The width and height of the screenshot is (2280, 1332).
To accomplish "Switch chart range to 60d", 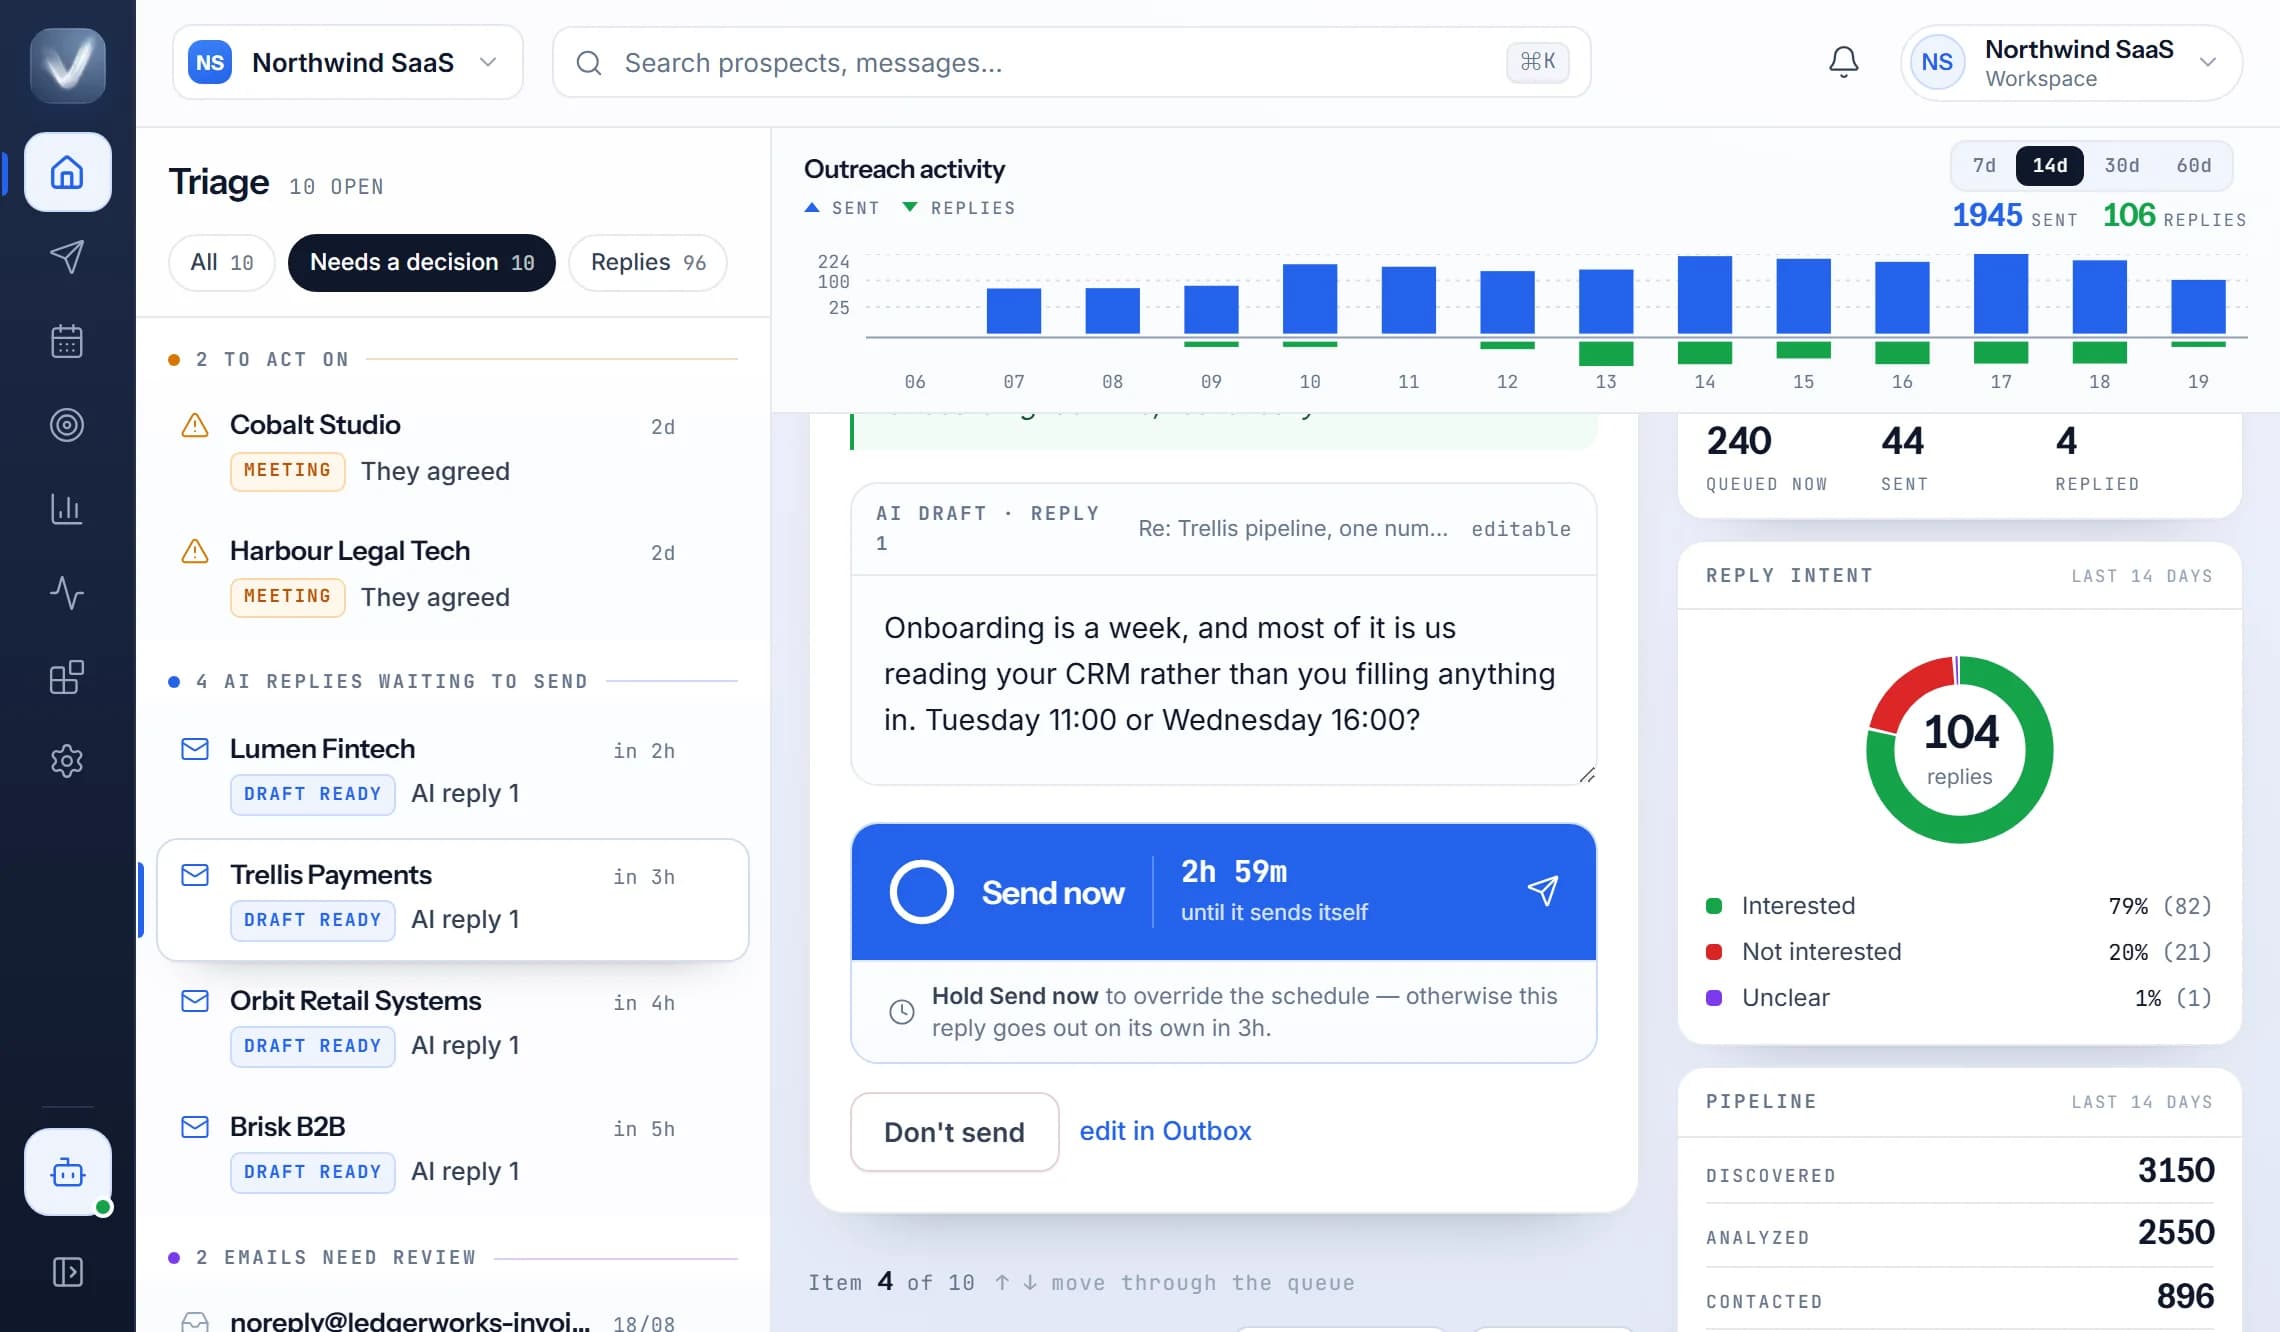I will click(2194, 166).
